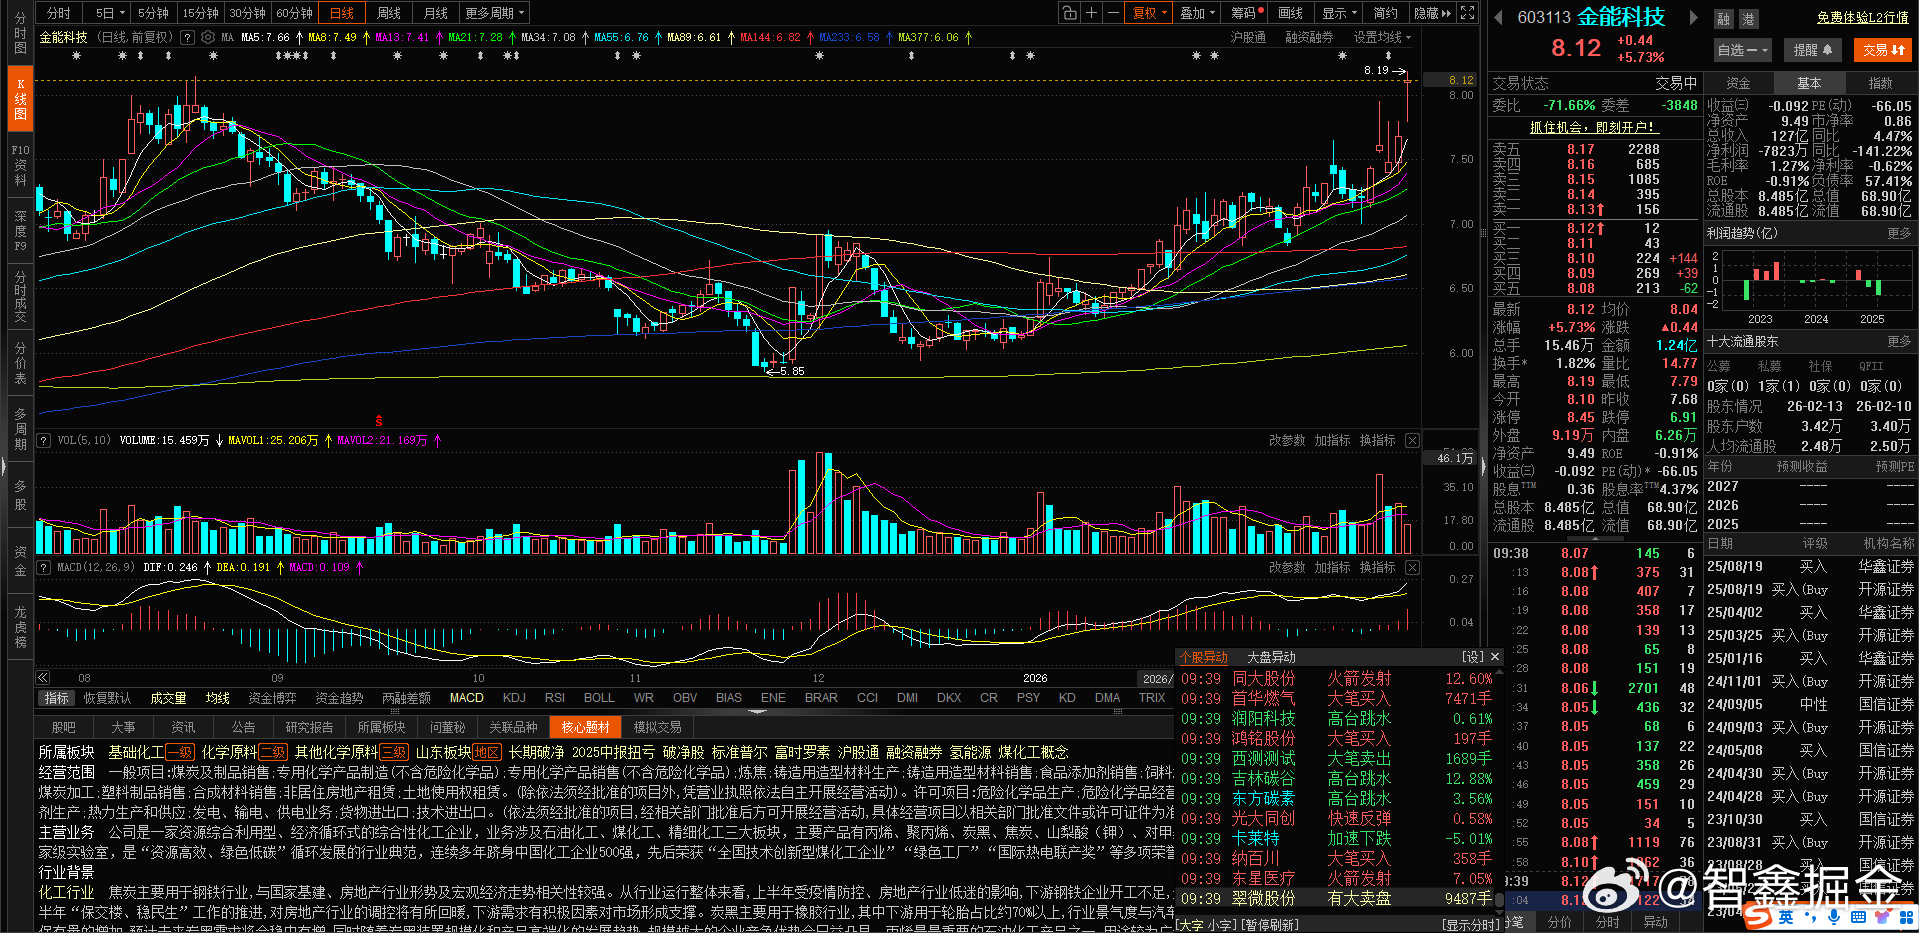Expand 利润趋势 with 更多
This screenshot has width=1919, height=933.
coord(1899,233)
